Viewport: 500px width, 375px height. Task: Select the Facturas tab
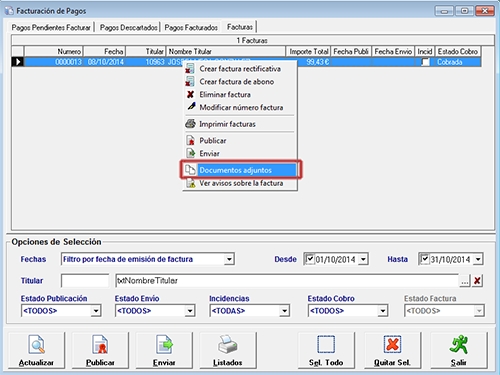[240, 27]
